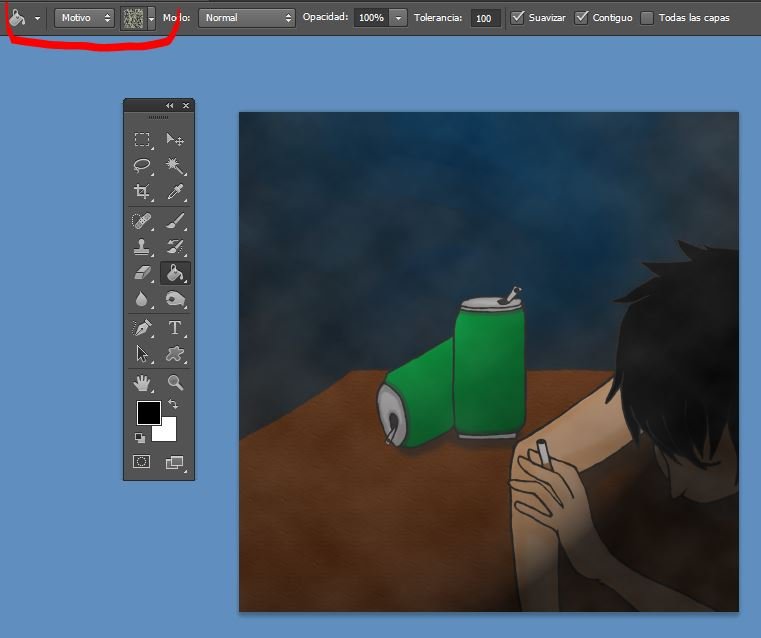
Task: Select the Eyedropper tool
Action: pyautogui.click(x=175, y=192)
